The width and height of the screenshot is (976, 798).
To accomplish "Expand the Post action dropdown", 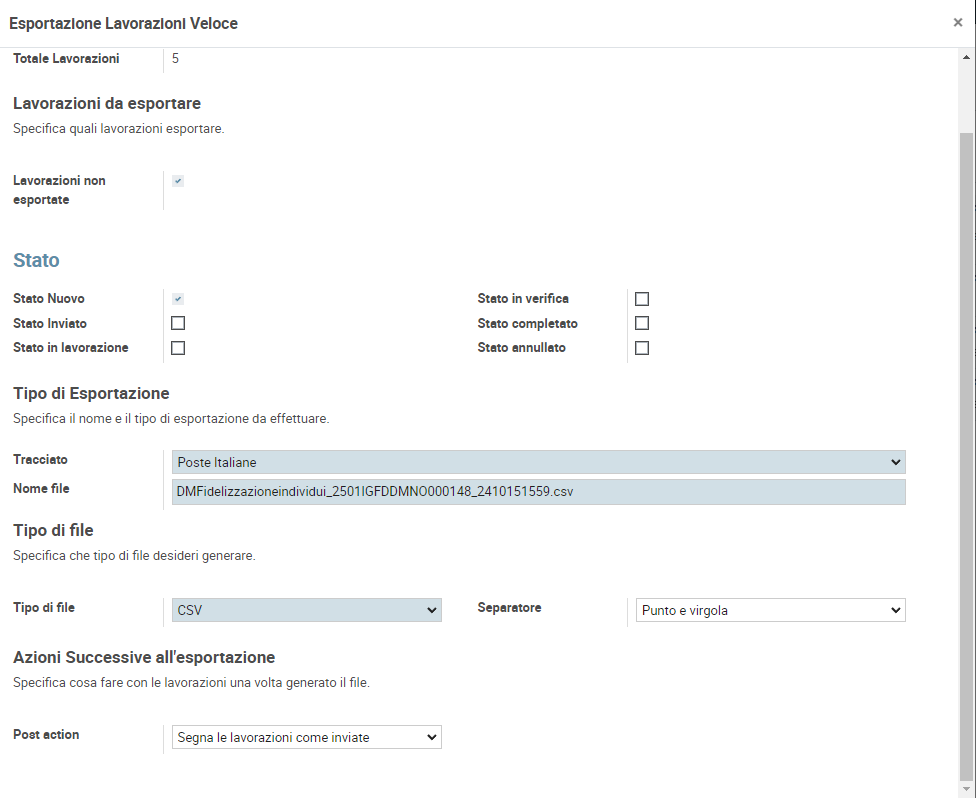I will point(306,737).
